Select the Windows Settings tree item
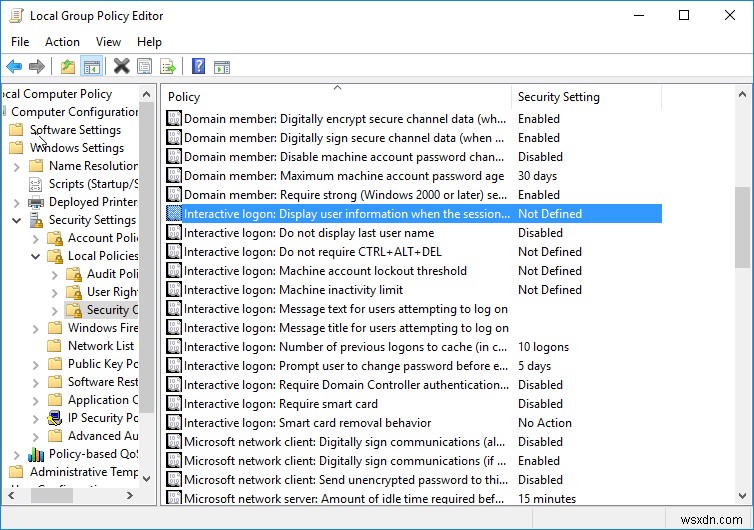Viewport: 754px width, 530px height. tap(77, 148)
